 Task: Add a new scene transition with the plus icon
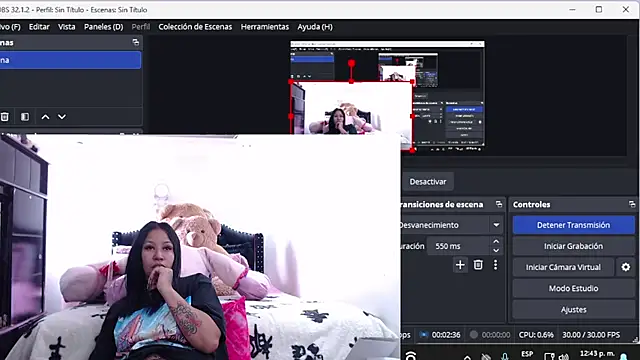point(460,265)
